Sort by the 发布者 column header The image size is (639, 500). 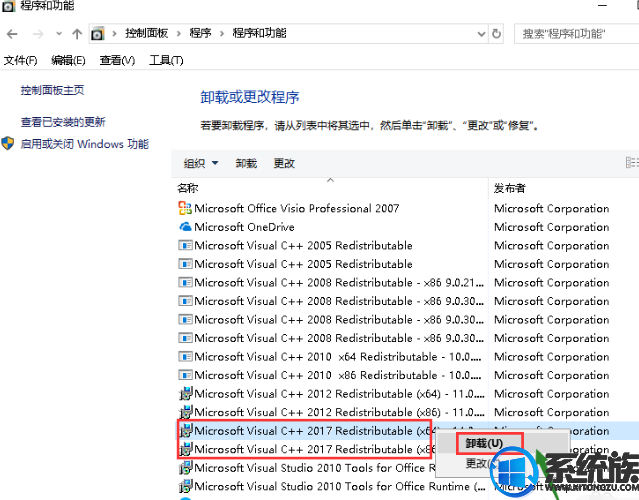(510, 188)
